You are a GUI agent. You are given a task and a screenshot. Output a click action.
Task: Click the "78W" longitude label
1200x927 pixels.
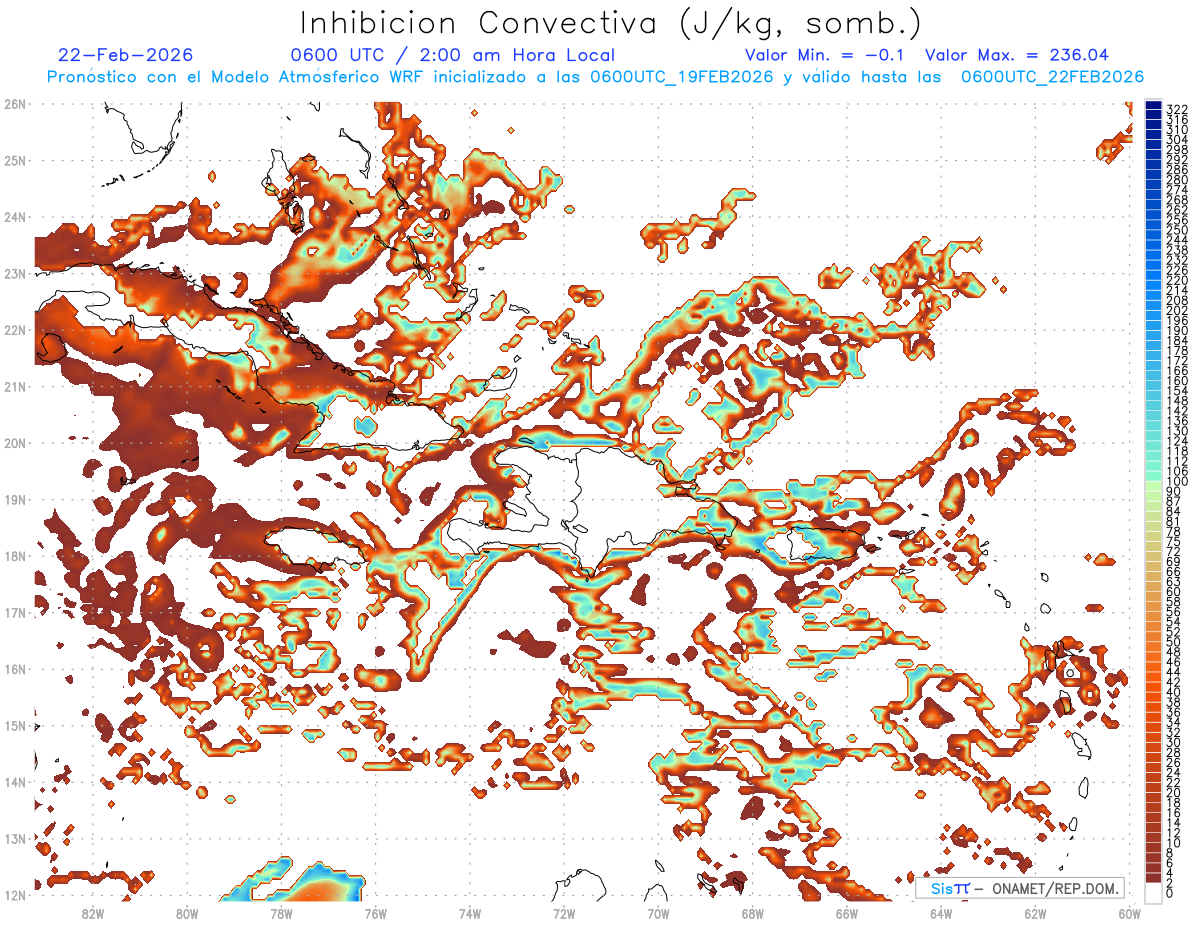click(281, 914)
